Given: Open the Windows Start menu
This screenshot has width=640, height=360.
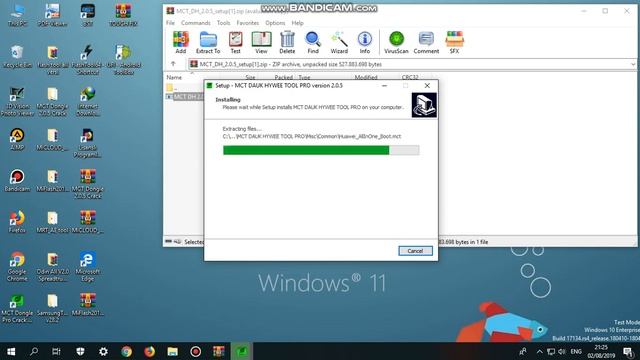Looking at the screenshot, I should click(11, 351).
